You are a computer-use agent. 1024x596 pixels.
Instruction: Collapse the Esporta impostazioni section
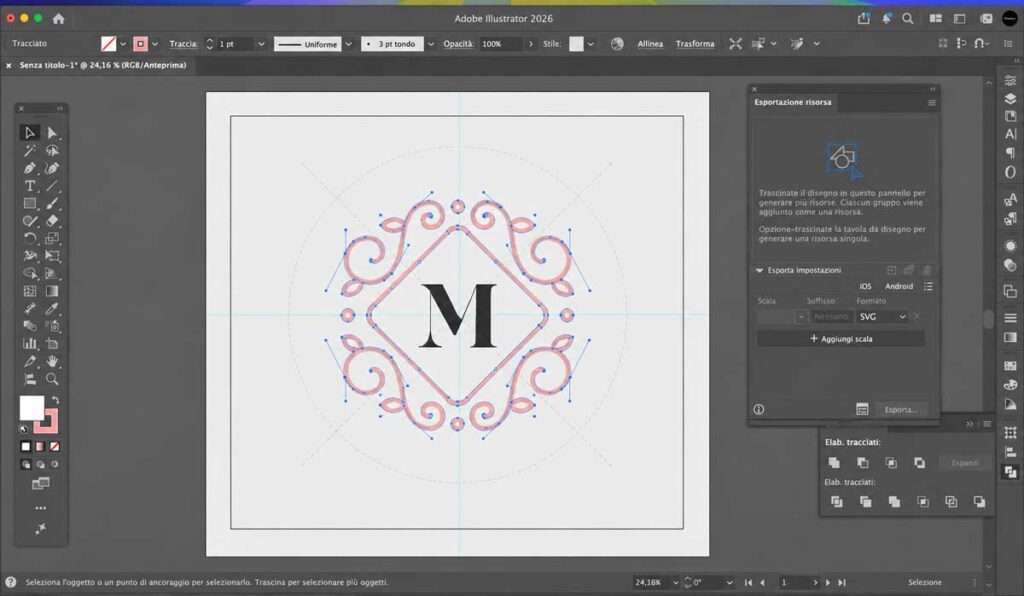760,270
